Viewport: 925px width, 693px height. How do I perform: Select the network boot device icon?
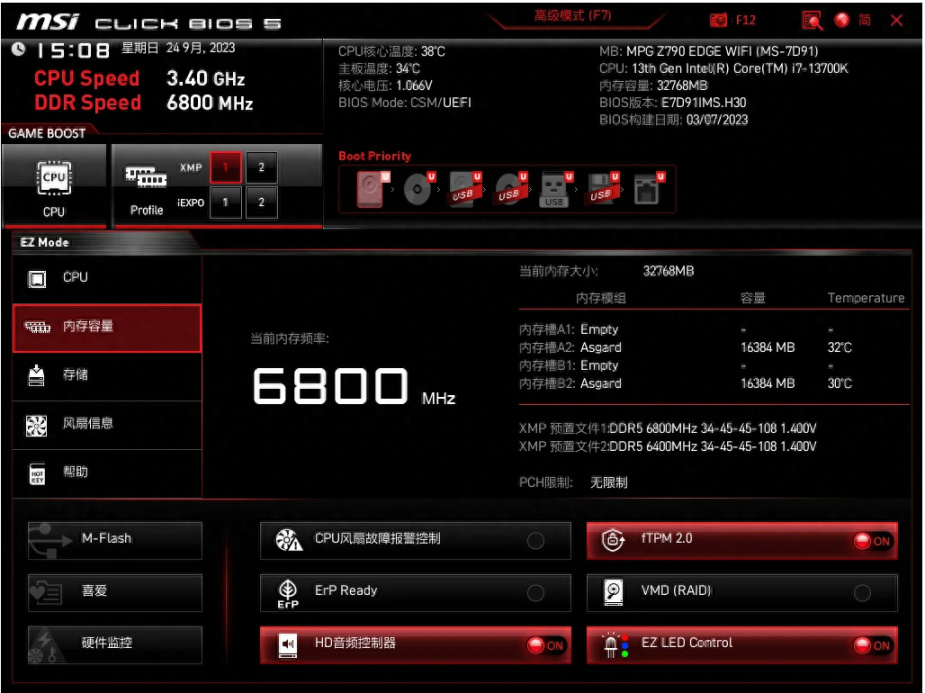point(648,189)
